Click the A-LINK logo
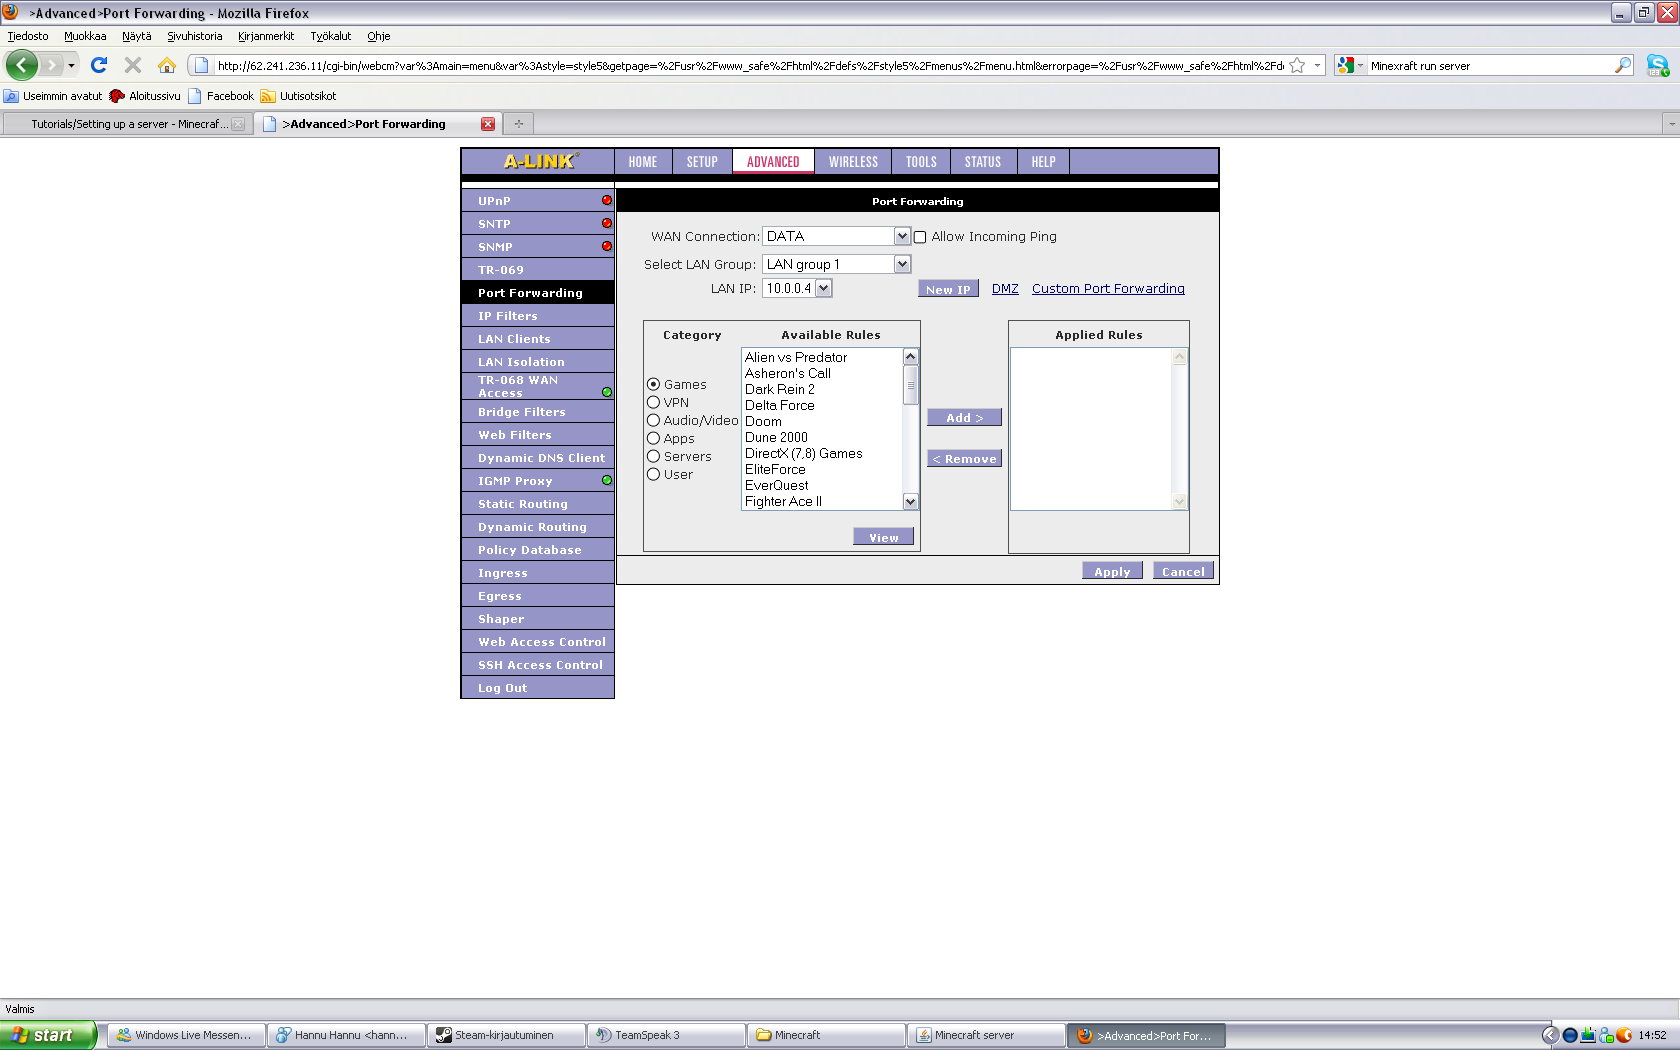This screenshot has height=1050, width=1680. click(x=540, y=161)
